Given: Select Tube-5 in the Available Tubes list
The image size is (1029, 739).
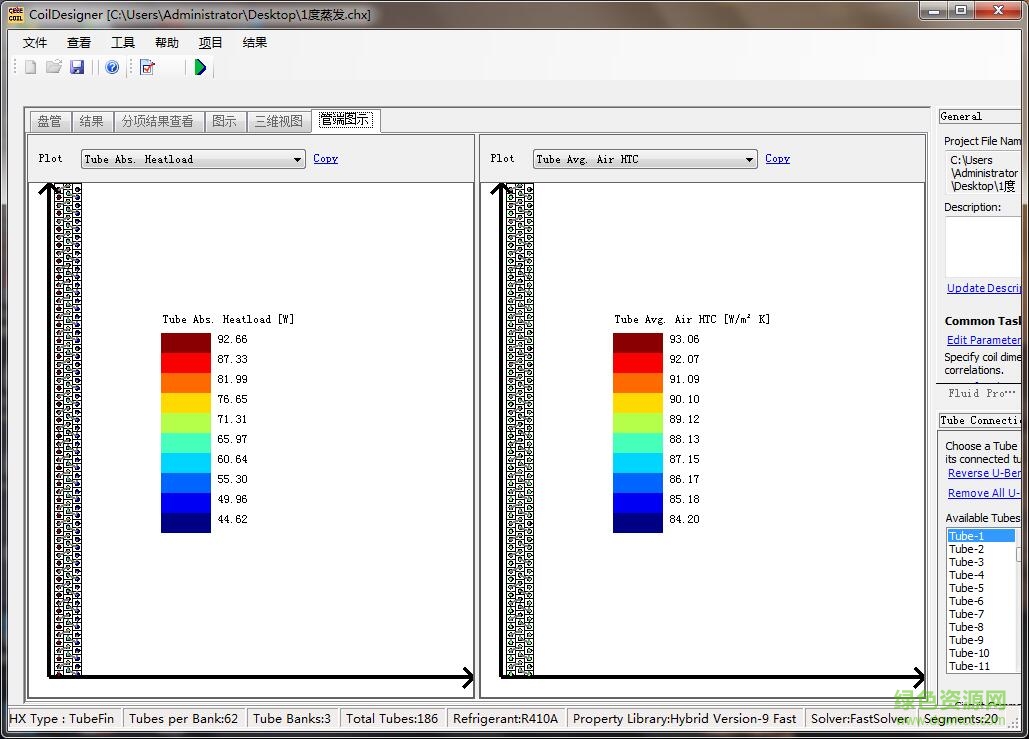Looking at the screenshot, I should [967, 588].
